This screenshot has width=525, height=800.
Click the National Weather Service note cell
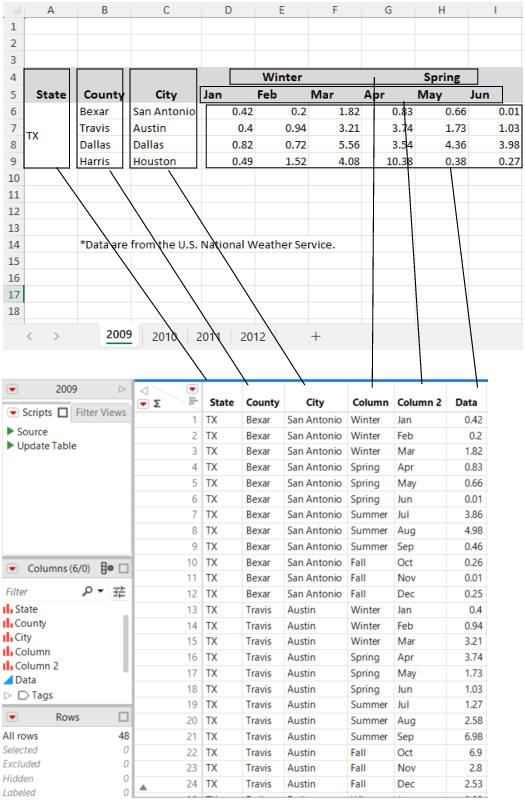(208, 245)
